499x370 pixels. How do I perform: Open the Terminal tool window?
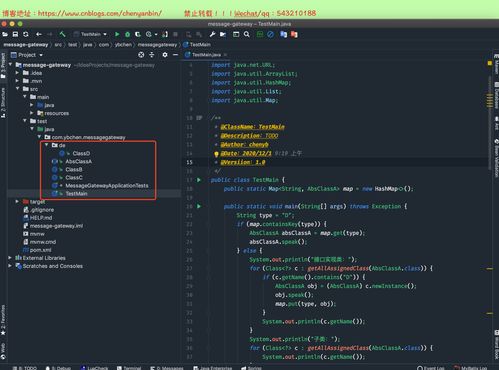pyautogui.click(x=129, y=368)
